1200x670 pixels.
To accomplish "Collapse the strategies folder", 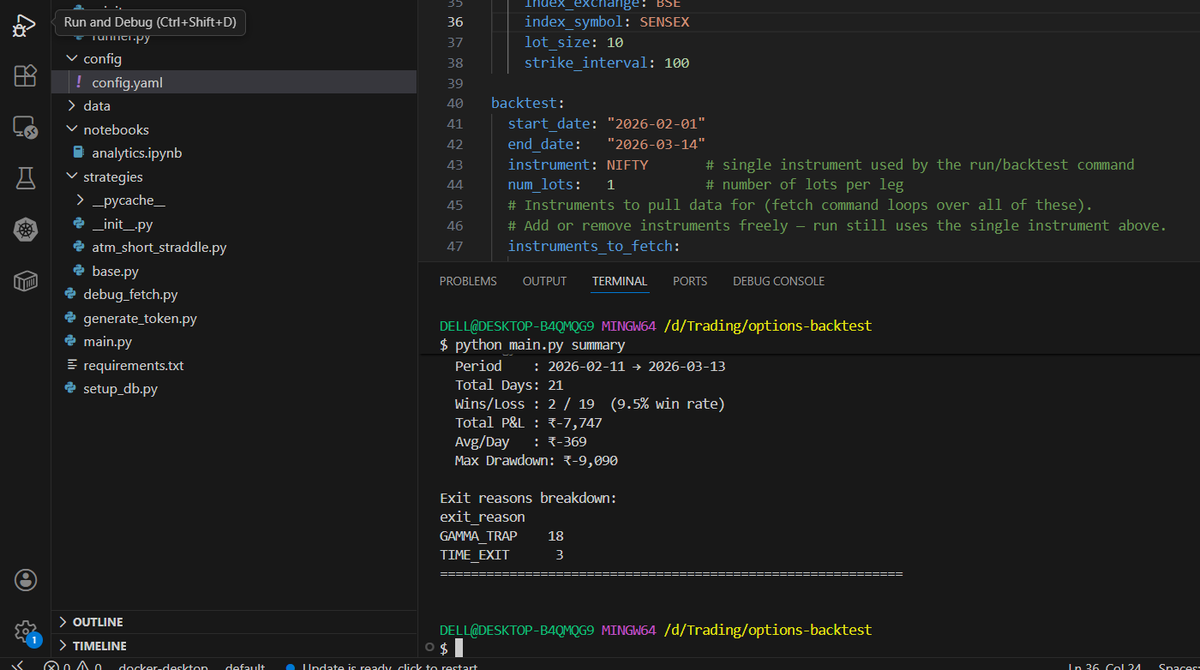I will [71, 177].
